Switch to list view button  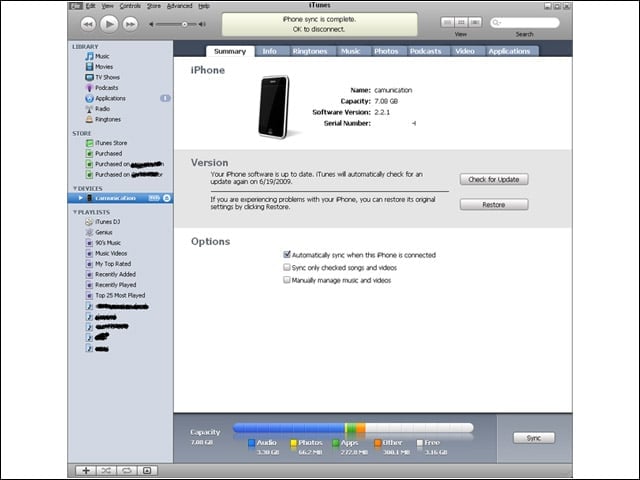447,22
